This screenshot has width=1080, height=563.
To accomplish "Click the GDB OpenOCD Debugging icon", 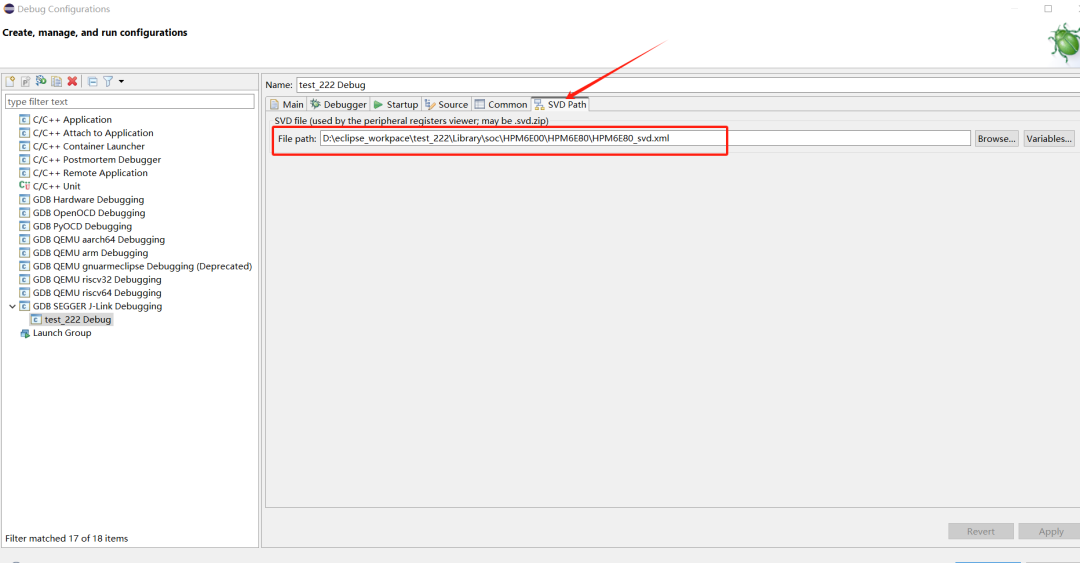I will pos(25,213).
